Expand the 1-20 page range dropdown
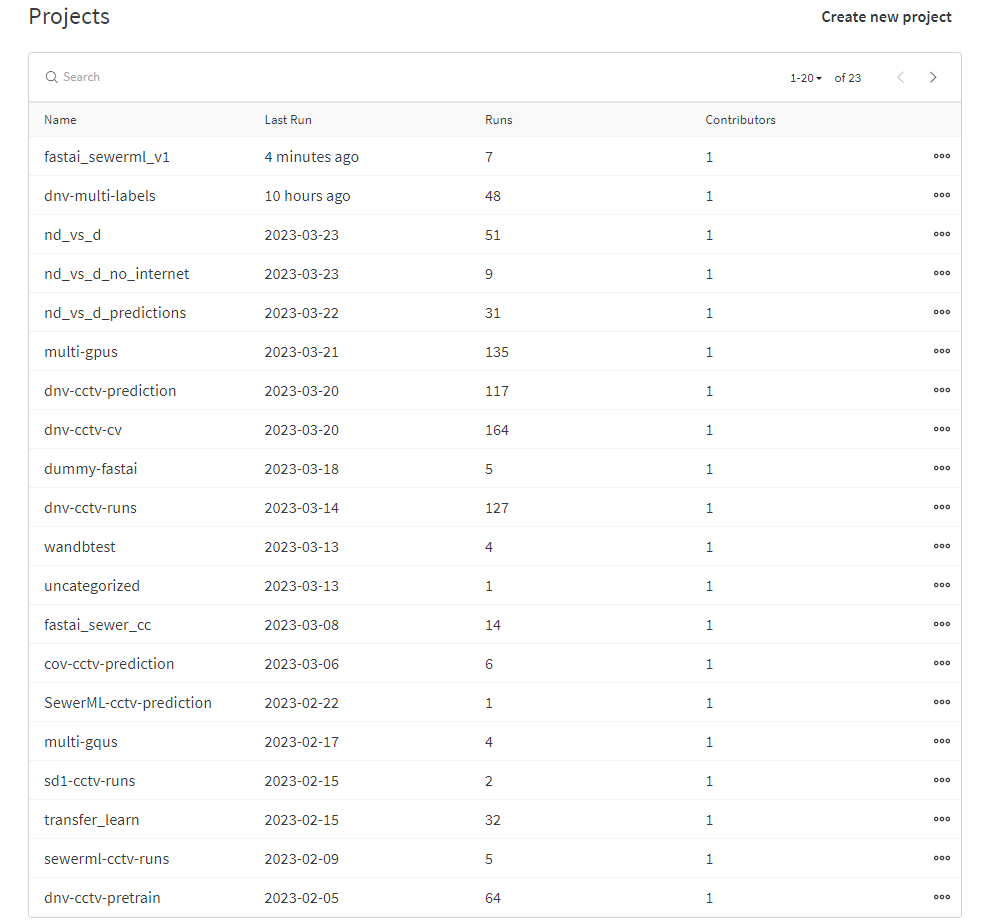Screen dimensions: 982x921 [x=805, y=78]
